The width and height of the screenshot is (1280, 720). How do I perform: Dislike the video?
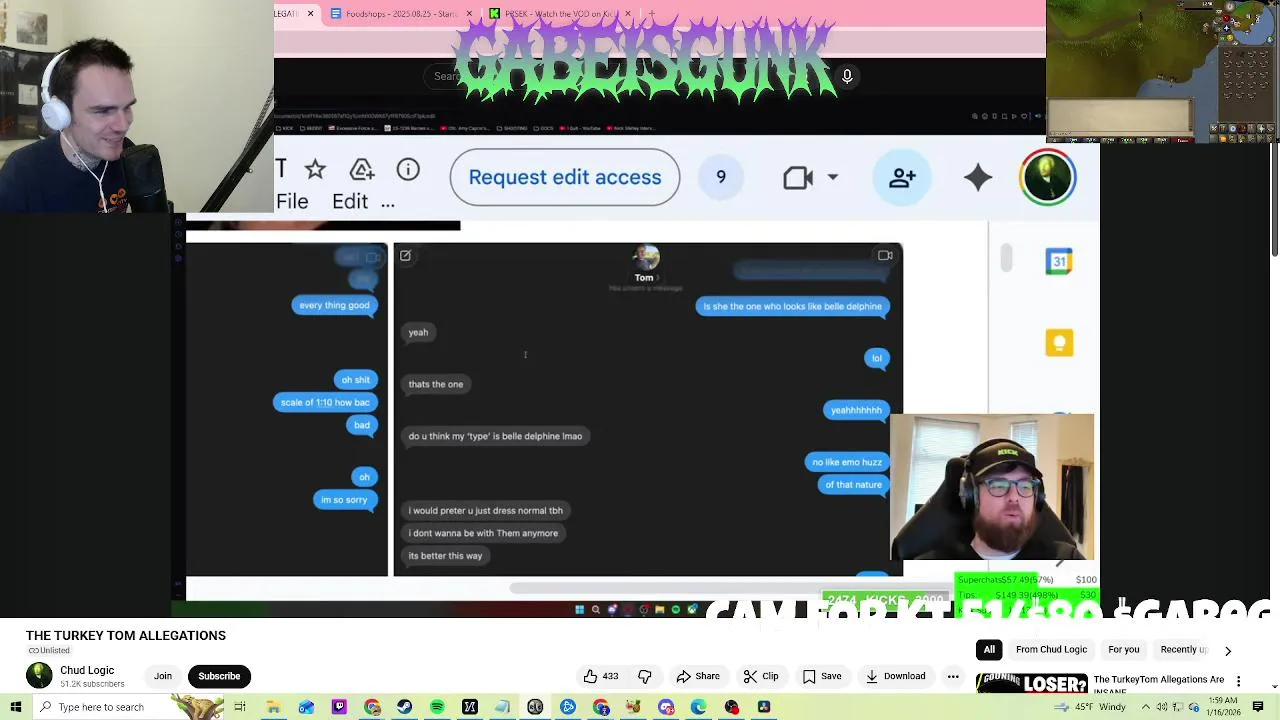645,676
